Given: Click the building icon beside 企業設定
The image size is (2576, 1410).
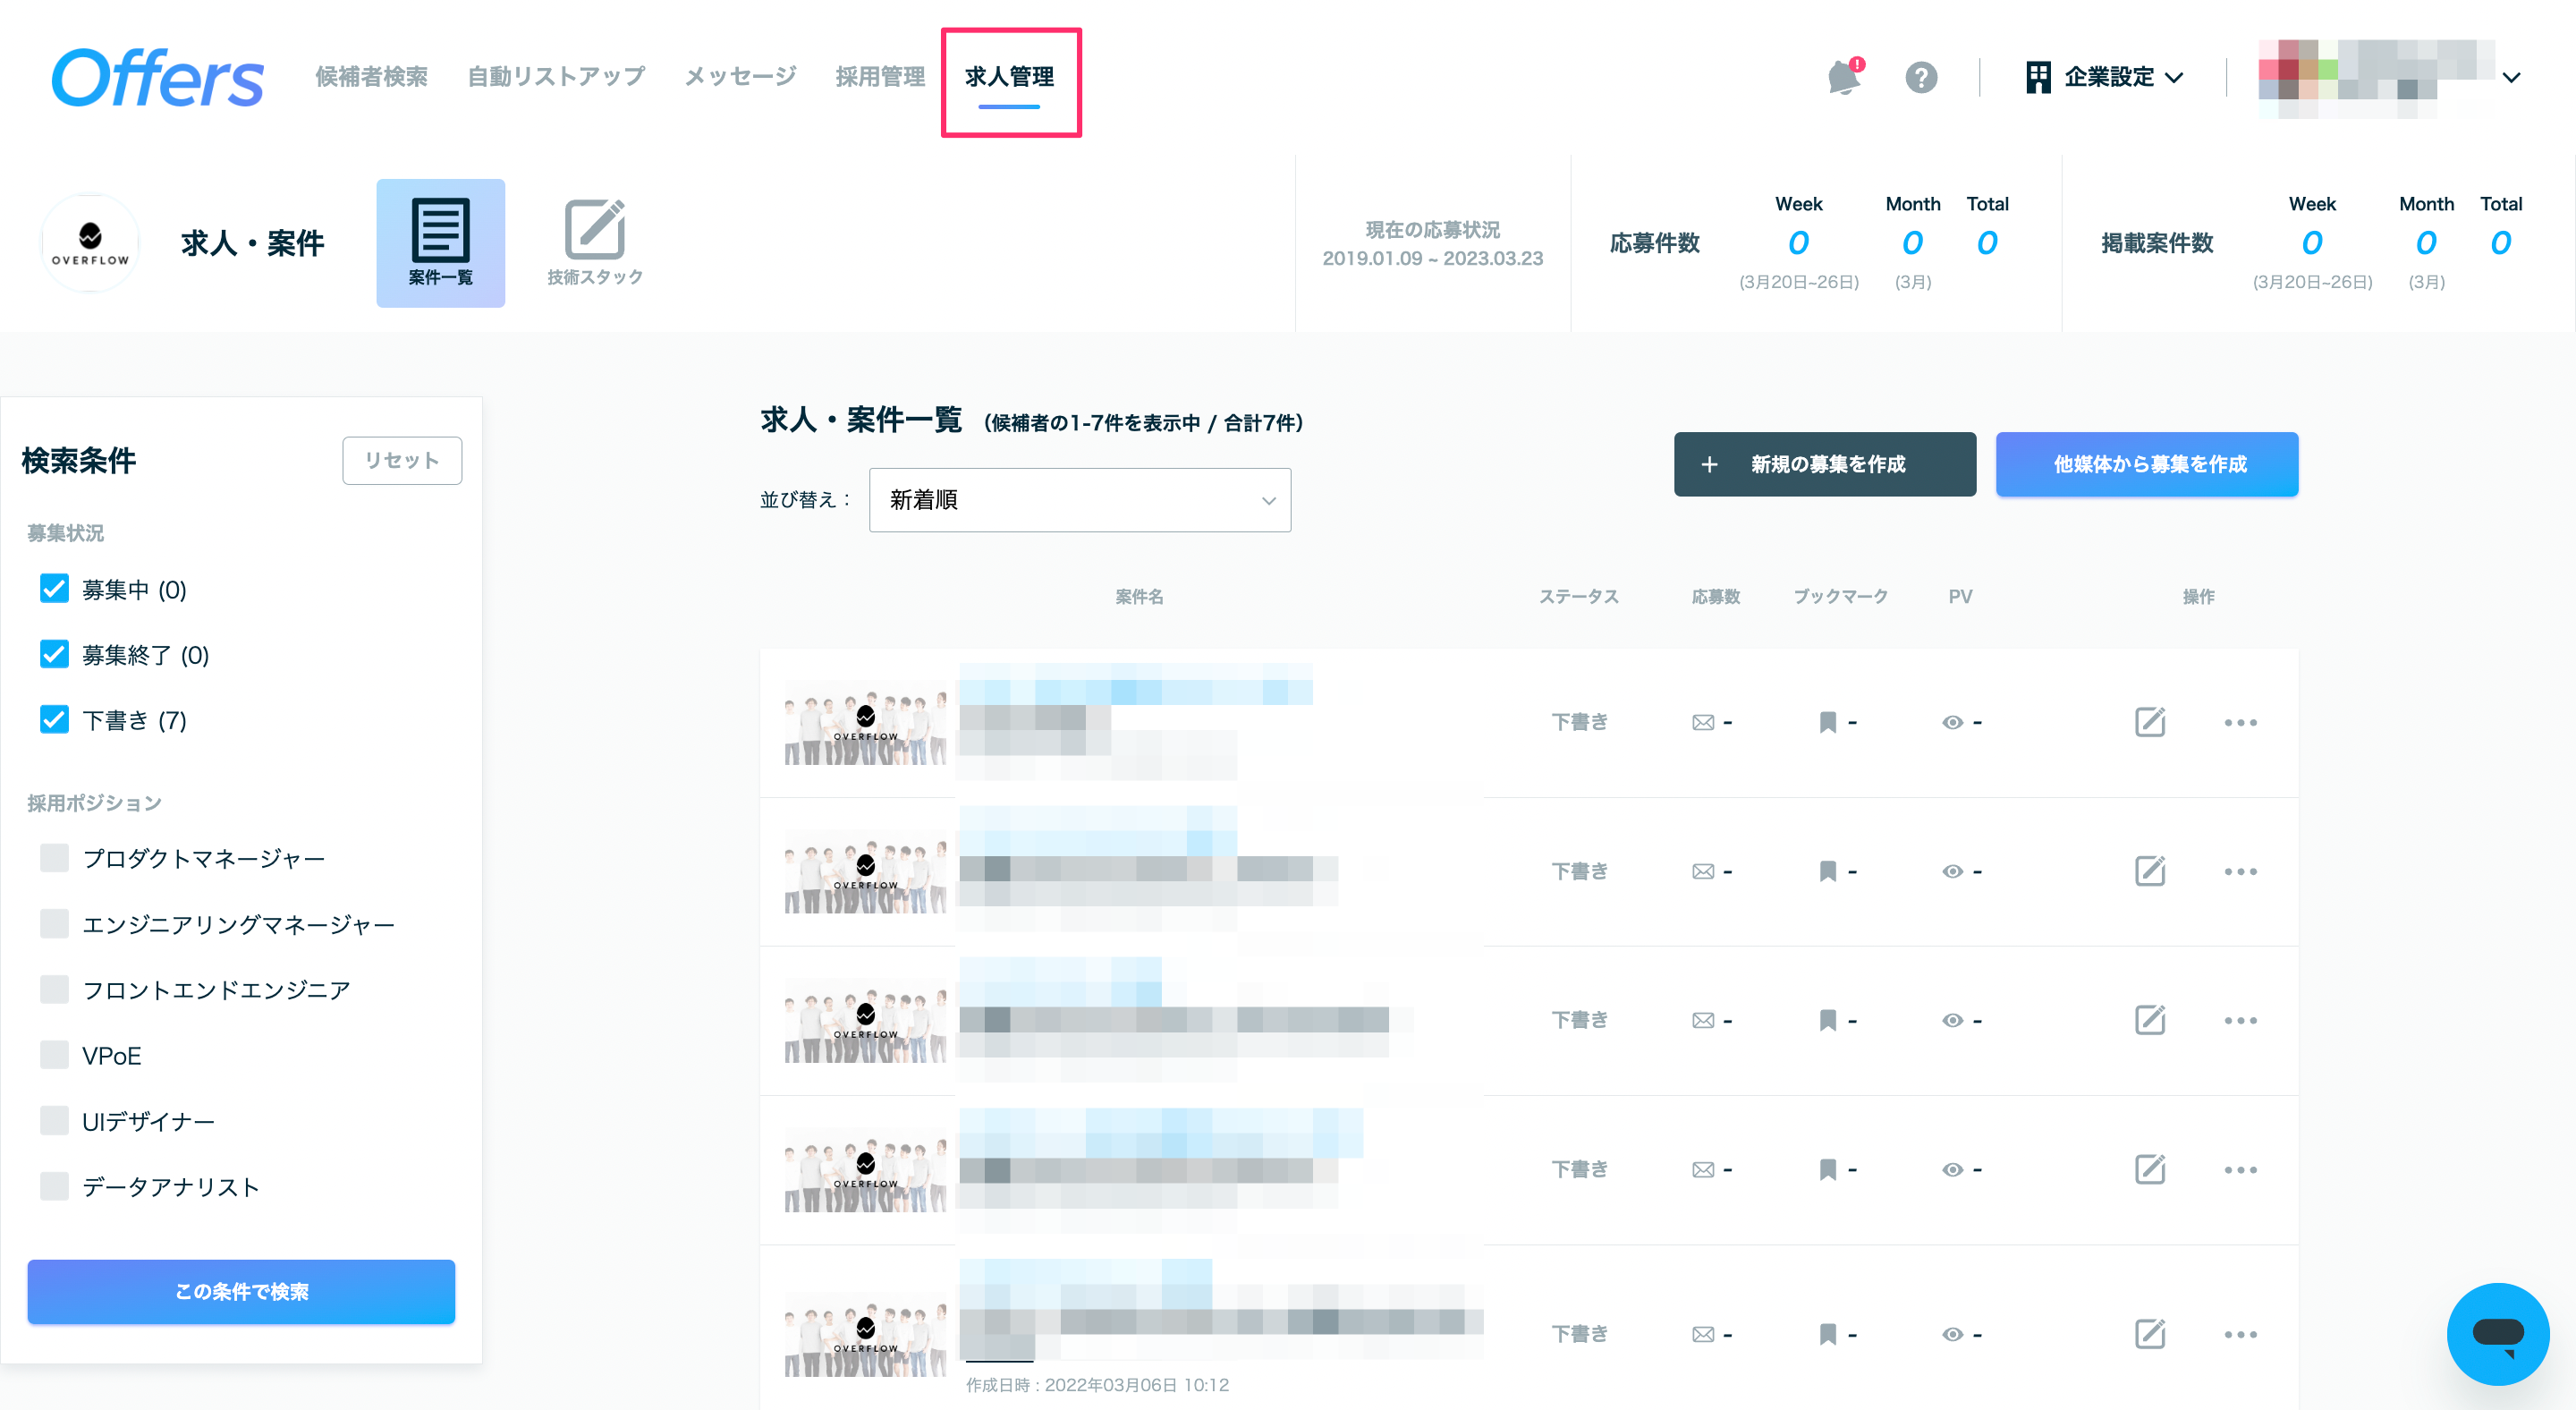Looking at the screenshot, I should click(x=2038, y=77).
